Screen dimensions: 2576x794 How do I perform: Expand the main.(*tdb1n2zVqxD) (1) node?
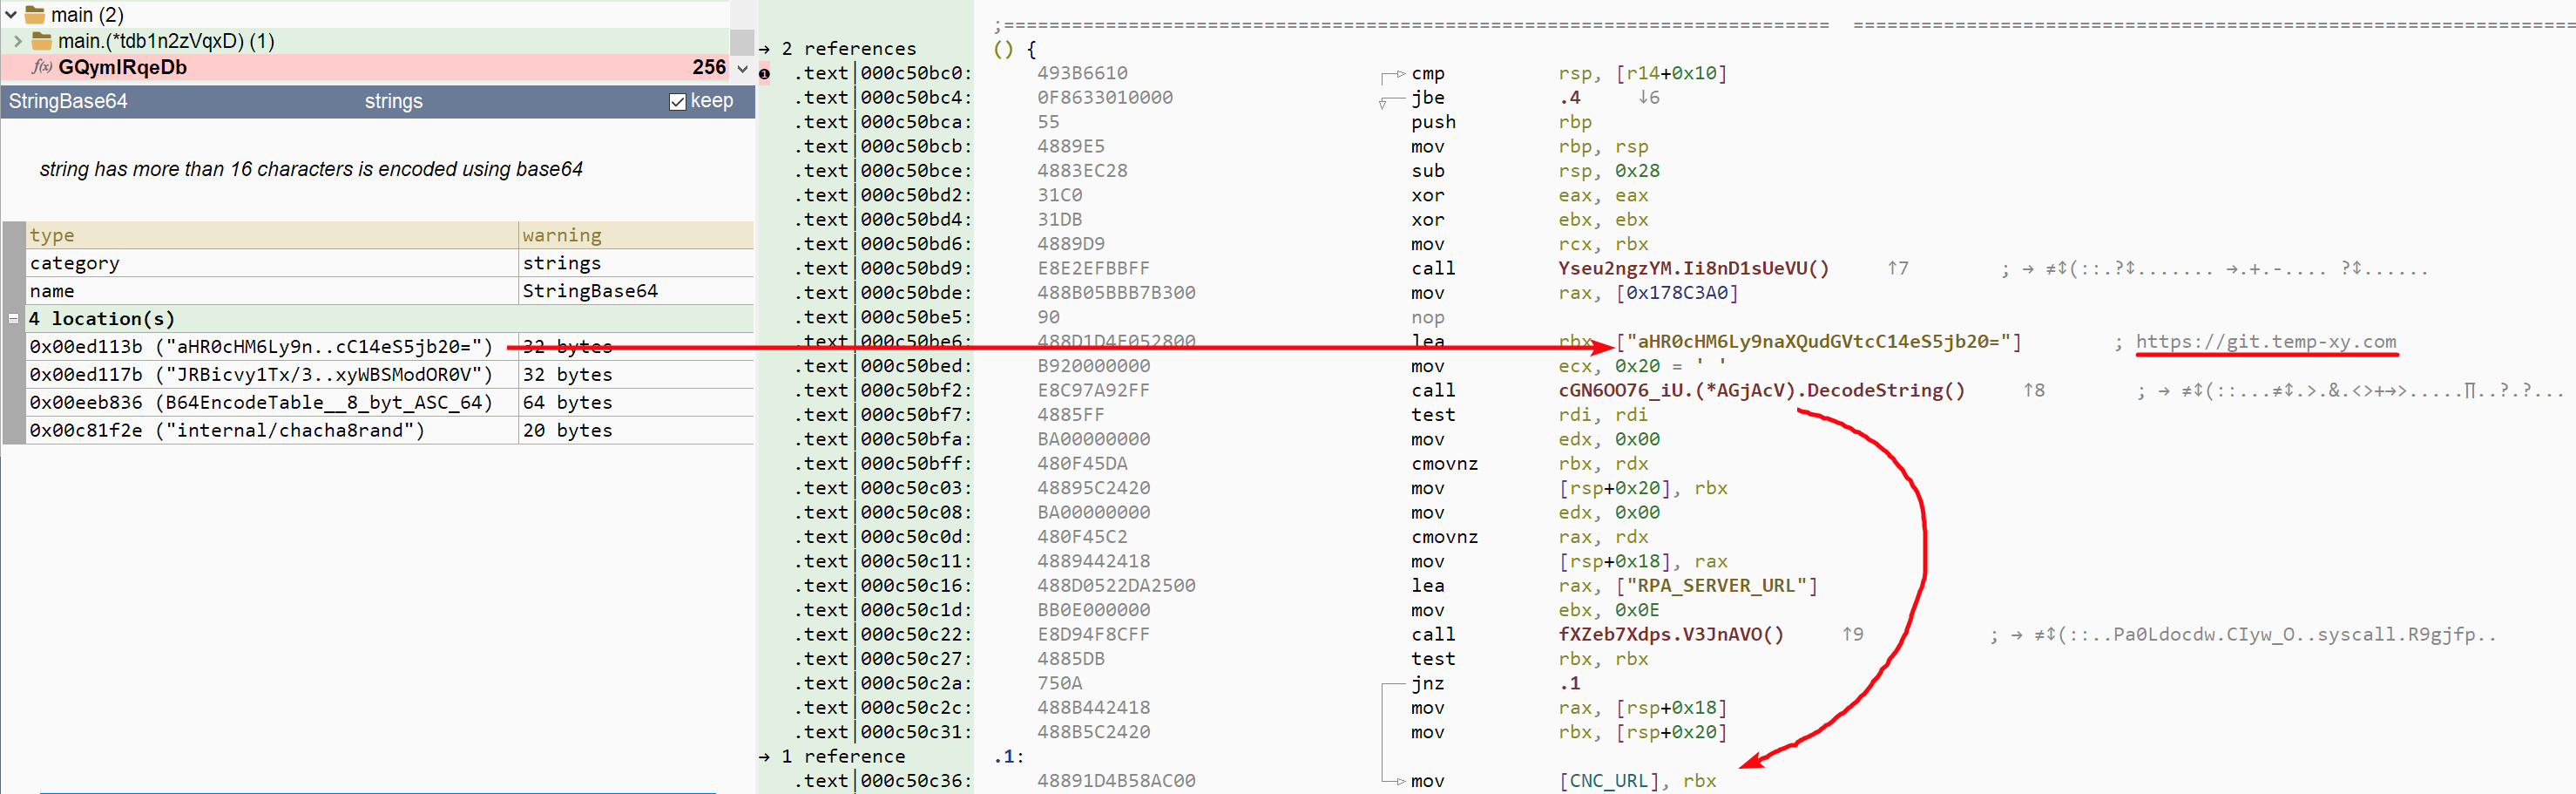coord(18,41)
